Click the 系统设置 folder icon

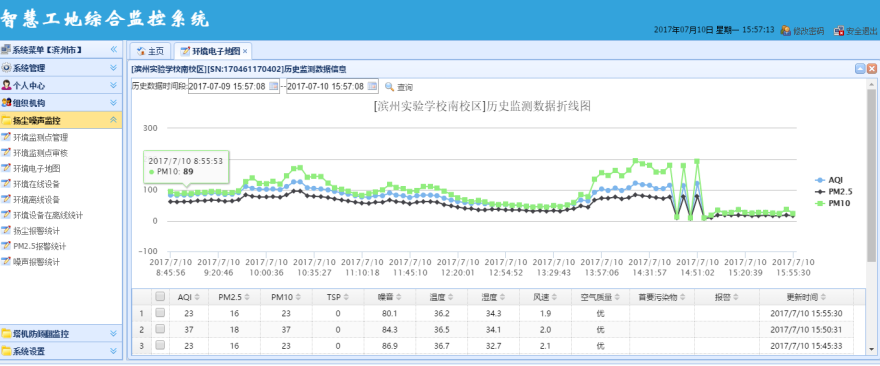coord(7,351)
